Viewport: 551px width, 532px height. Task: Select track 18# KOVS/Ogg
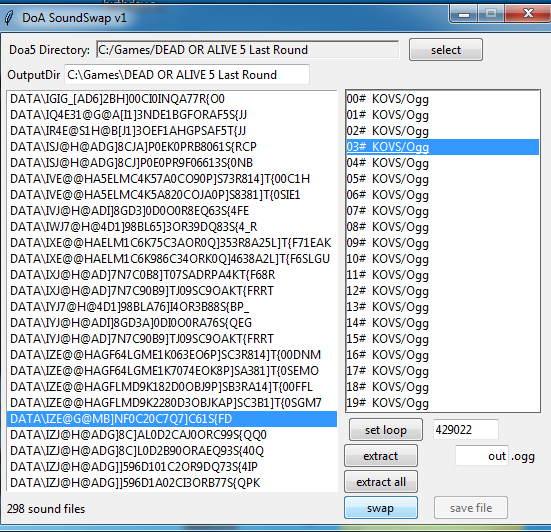(x=443, y=387)
